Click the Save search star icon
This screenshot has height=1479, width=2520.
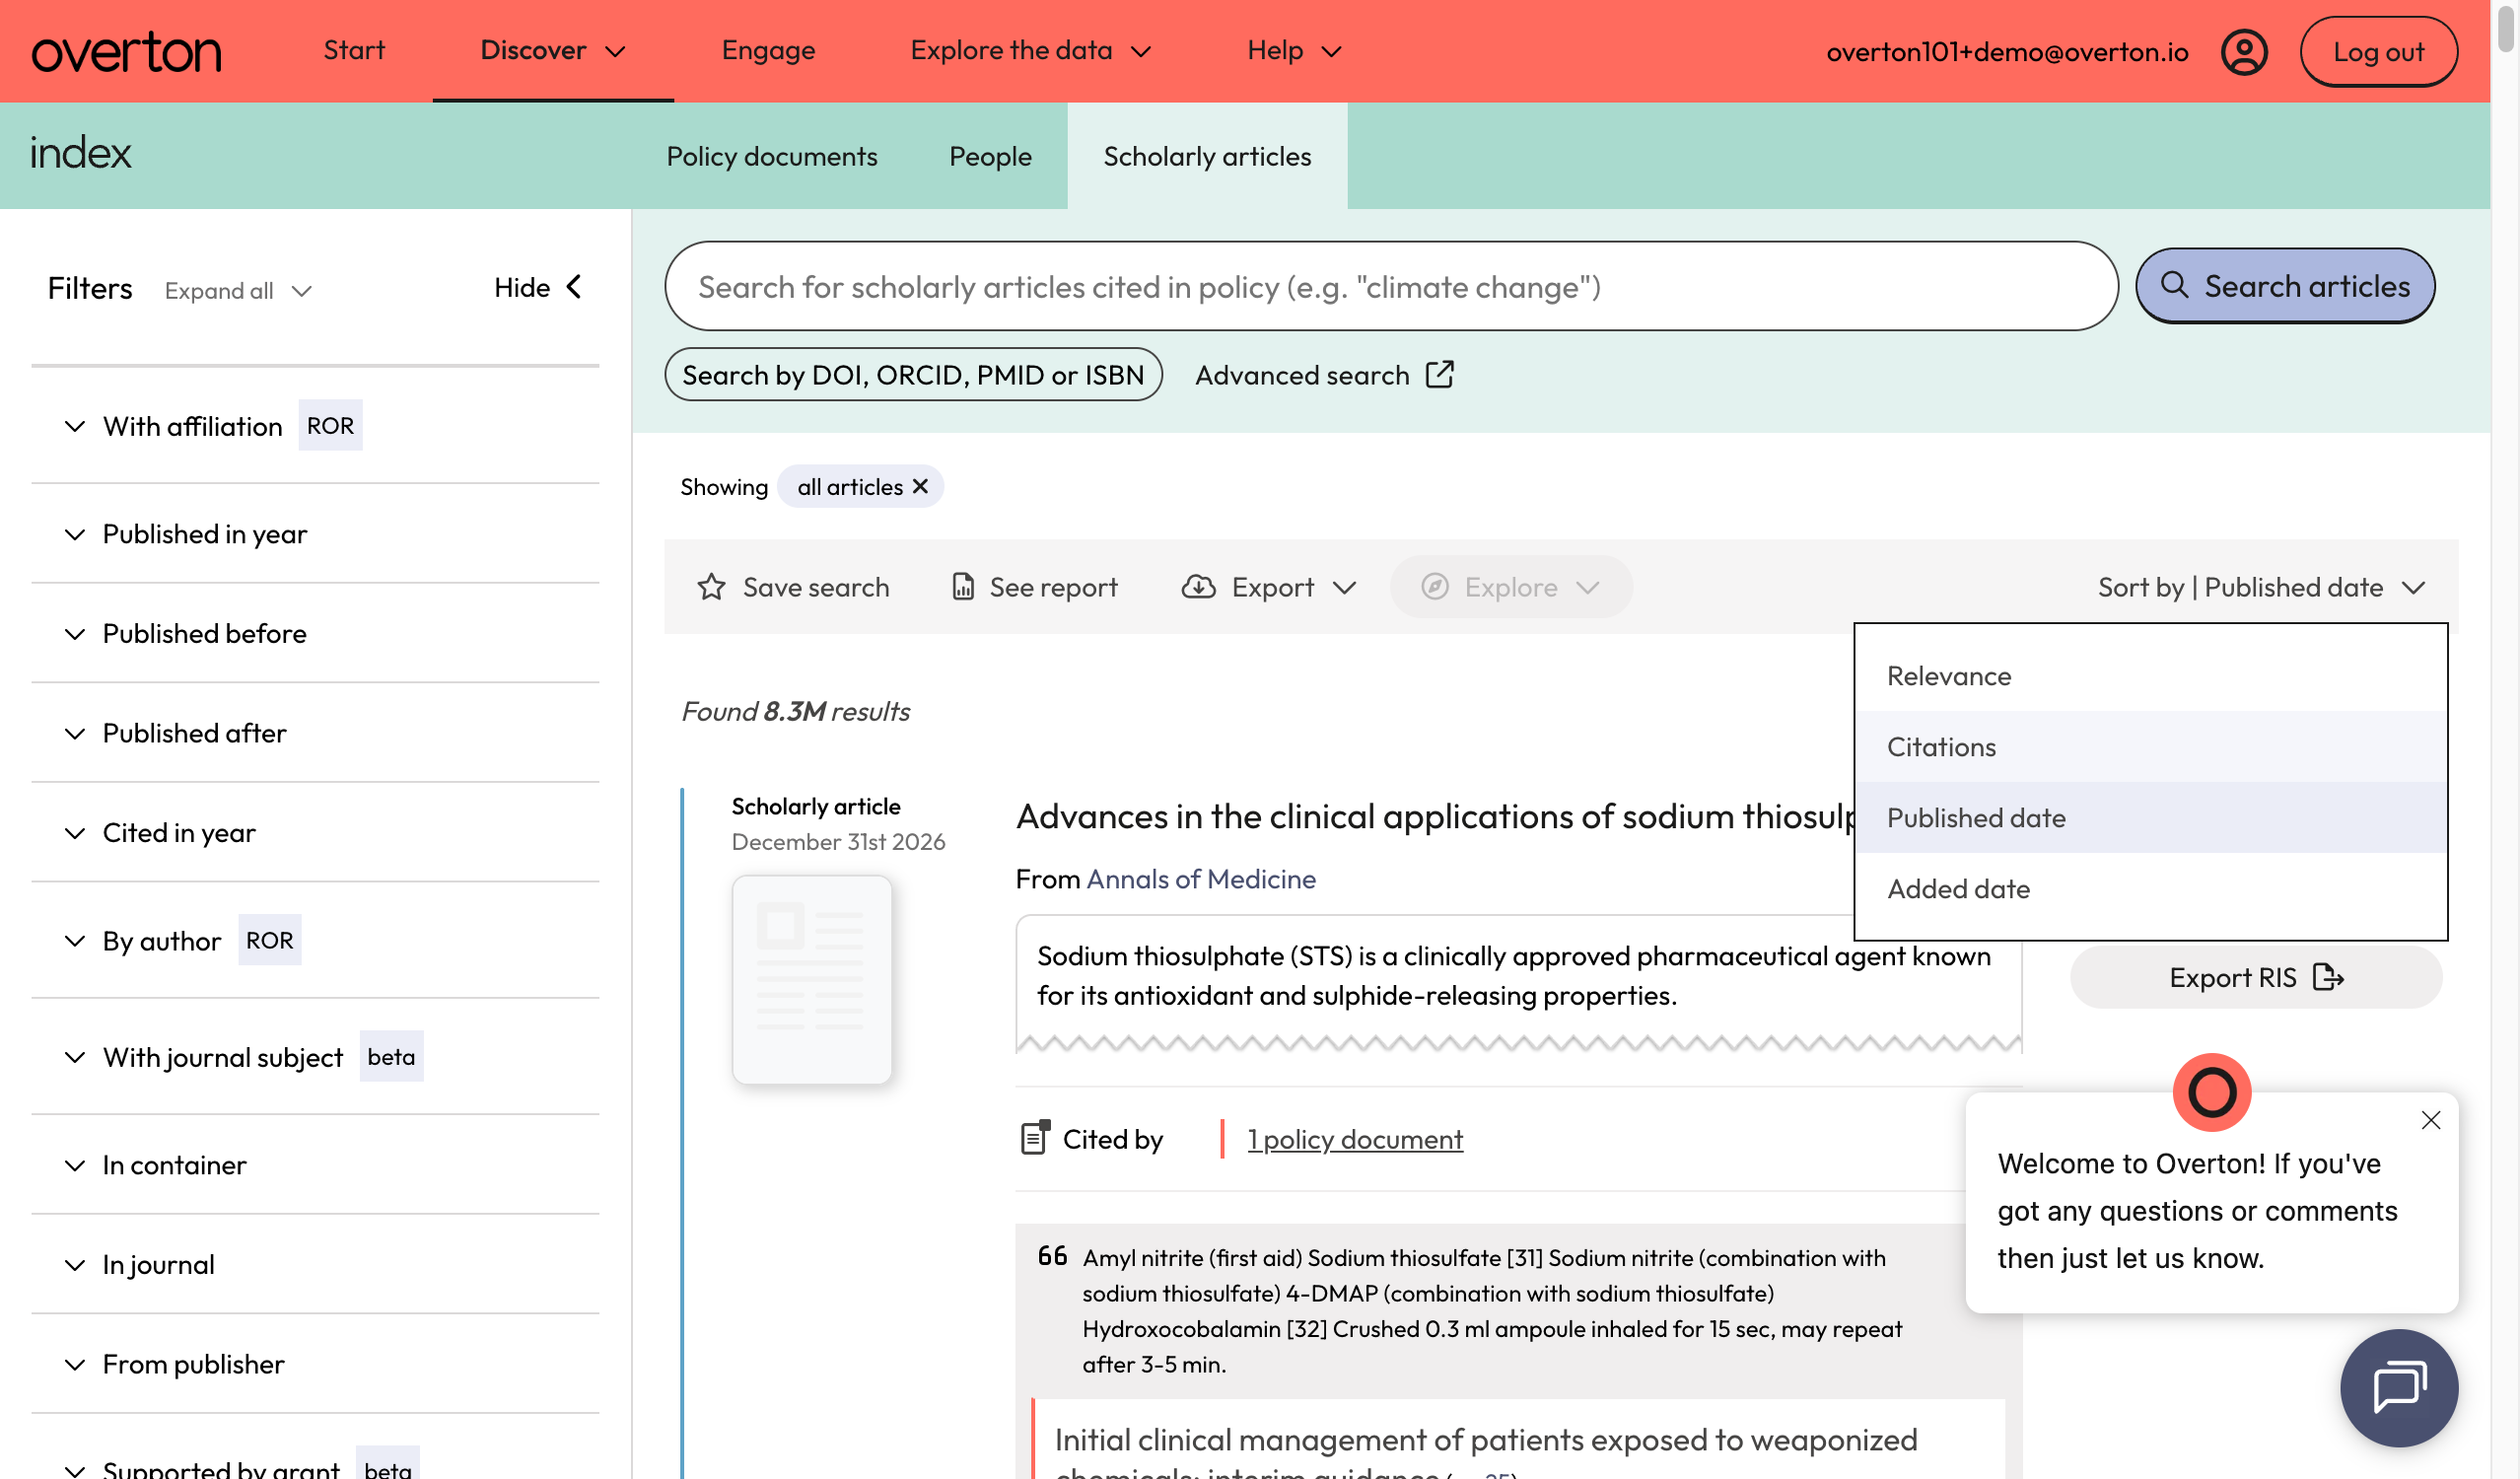pyautogui.click(x=711, y=587)
